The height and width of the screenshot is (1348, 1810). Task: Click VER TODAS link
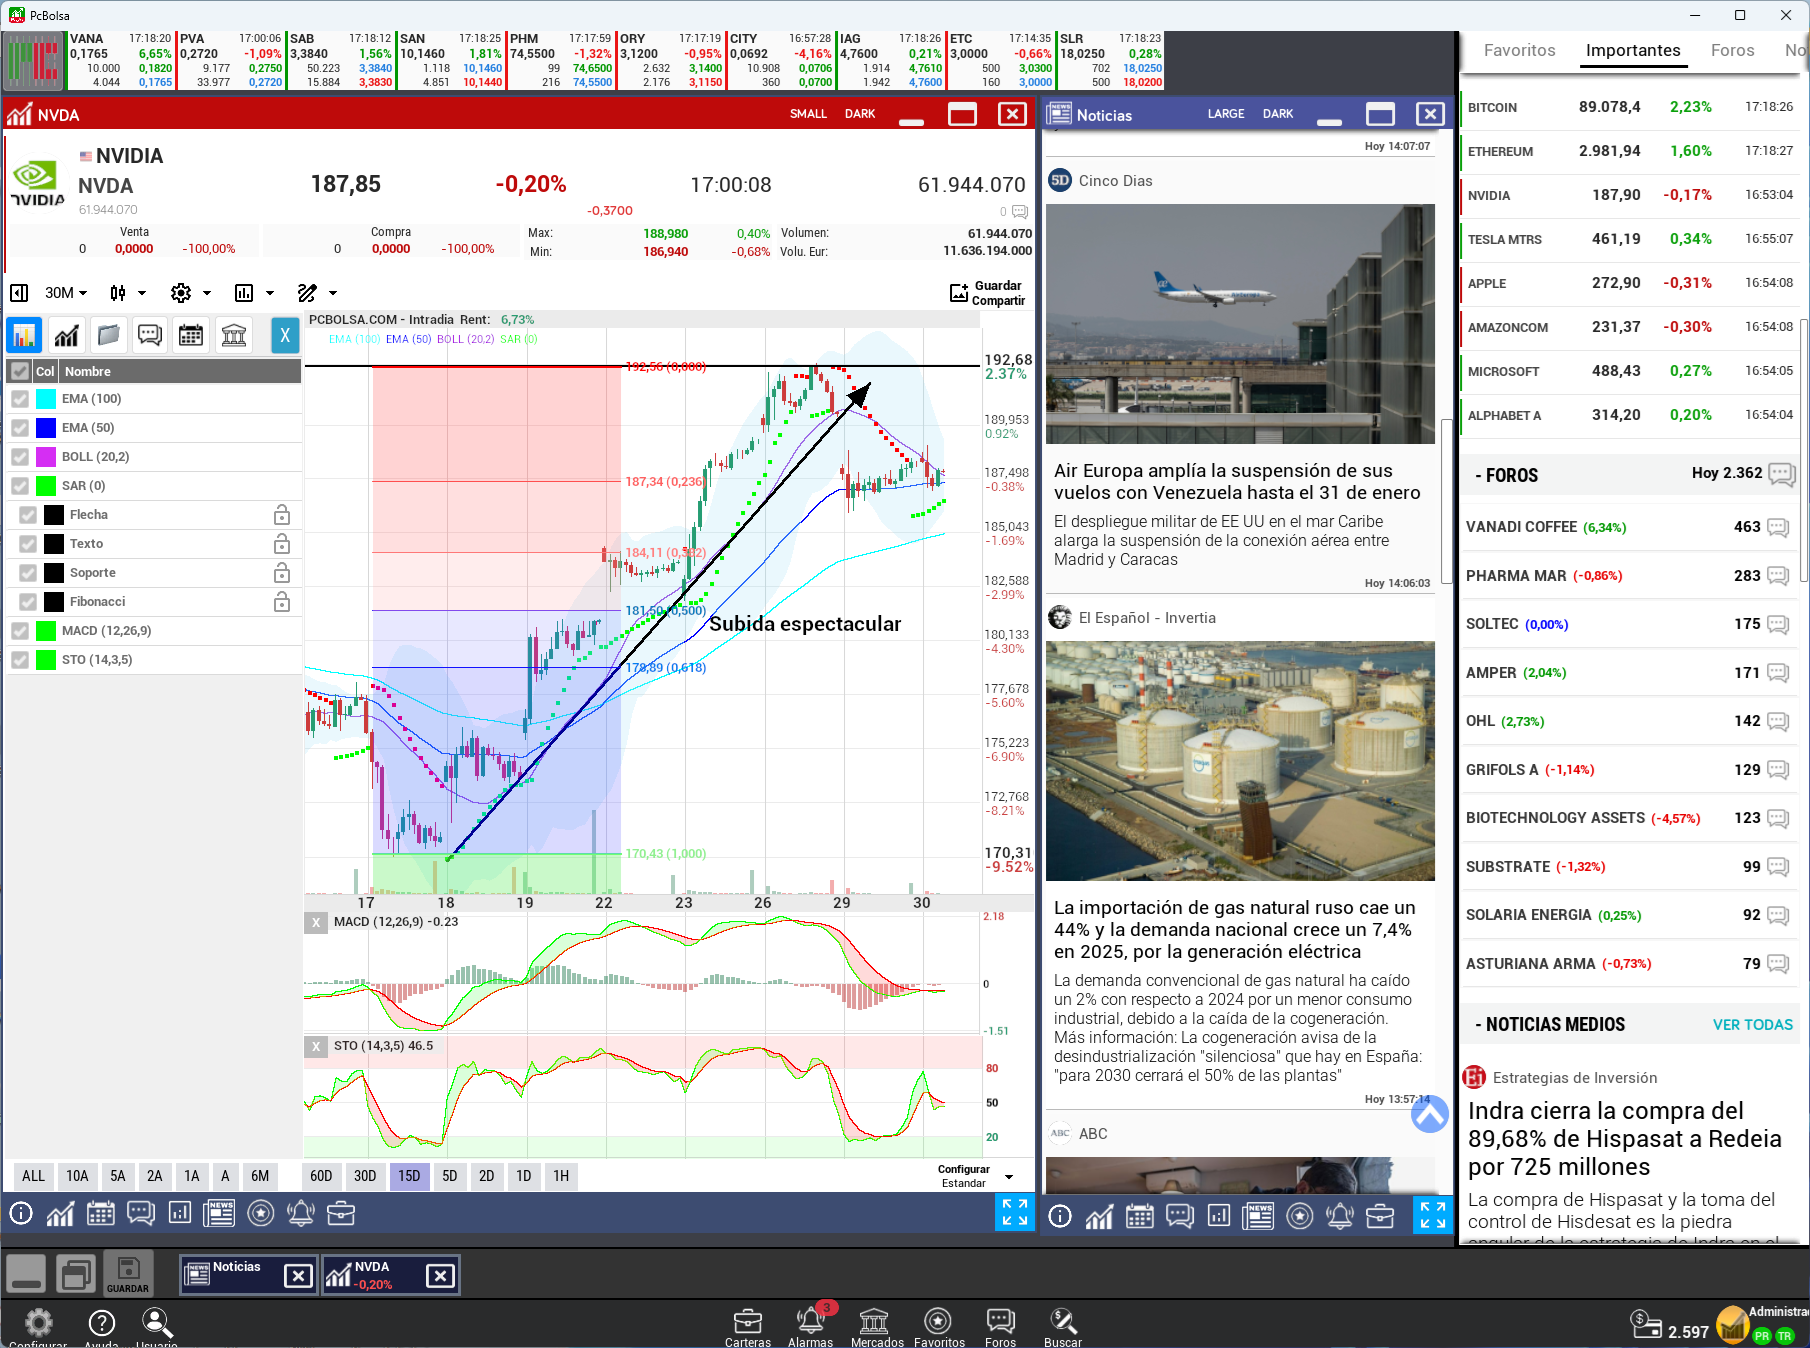(x=1752, y=1025)
